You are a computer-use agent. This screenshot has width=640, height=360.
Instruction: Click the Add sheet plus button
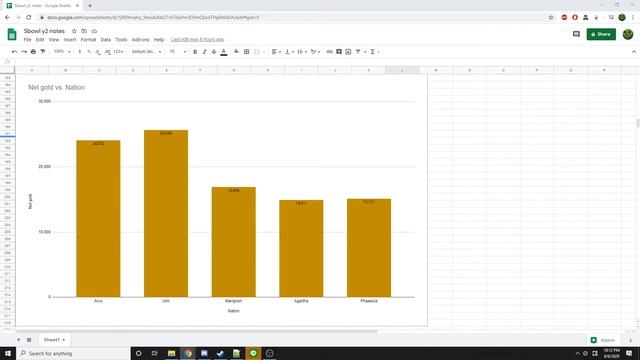[18, 340]
